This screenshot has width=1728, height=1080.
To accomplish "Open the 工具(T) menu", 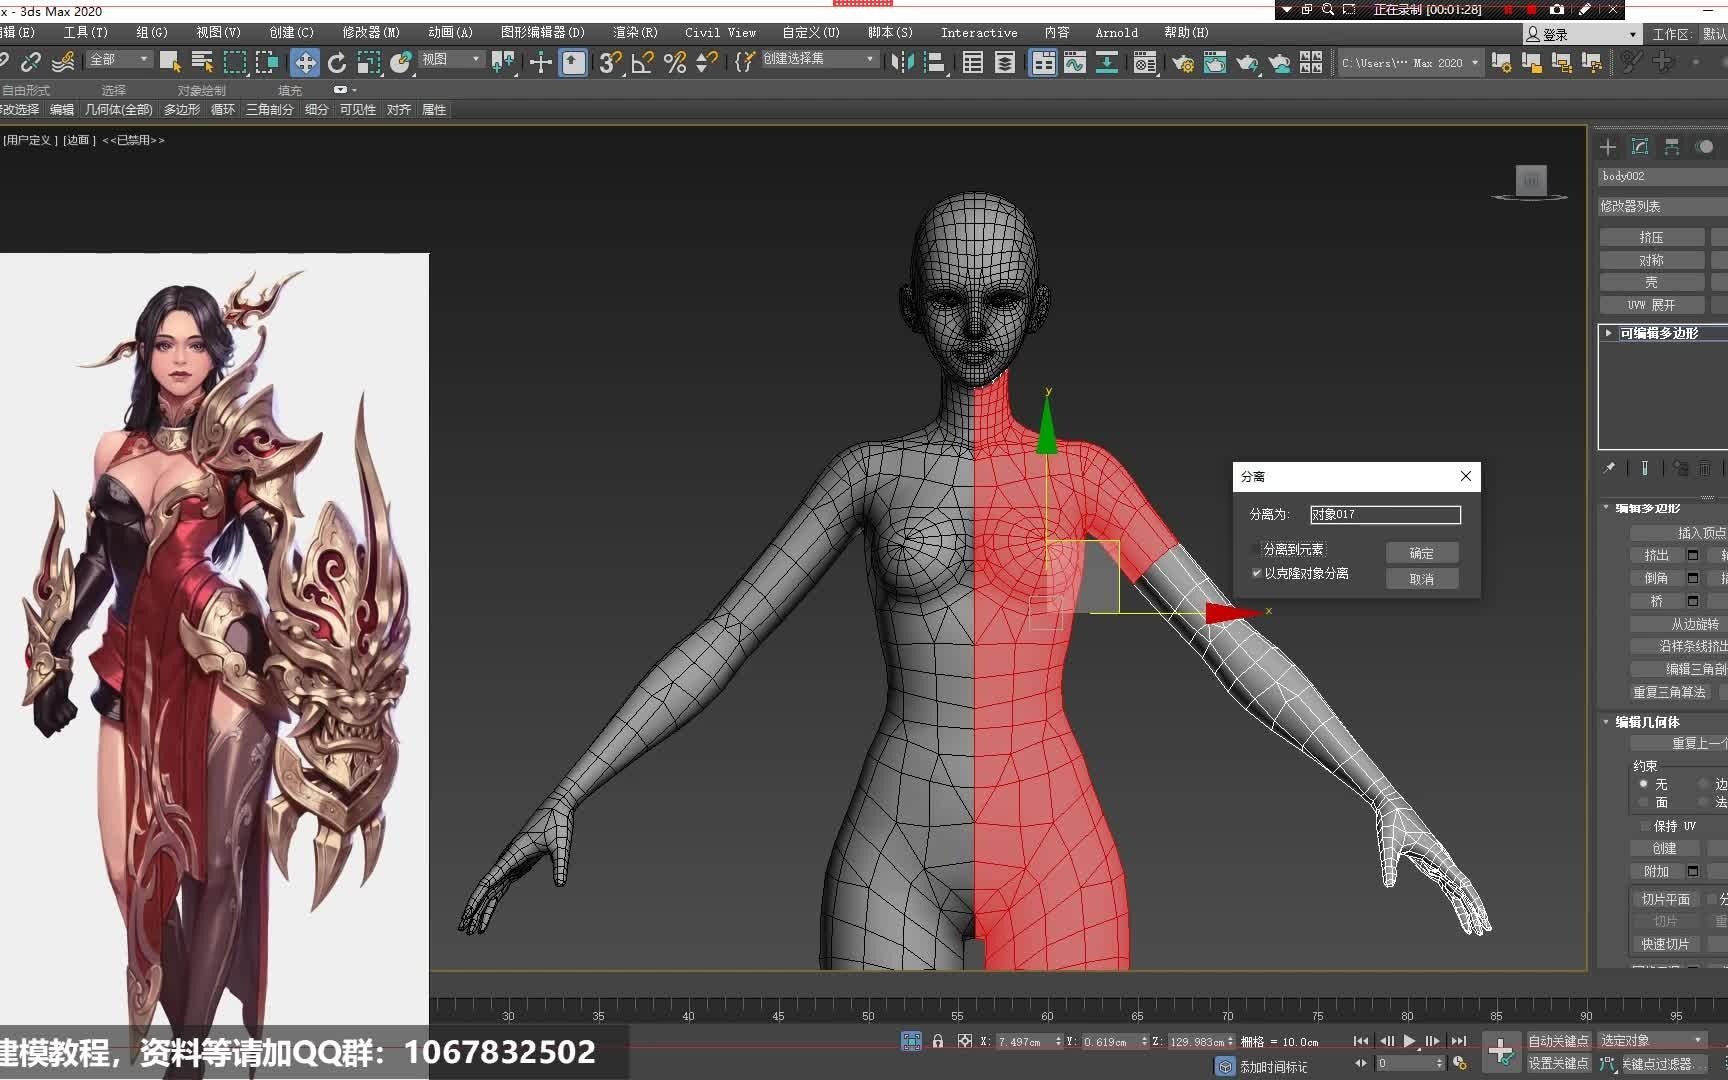I will tap(86, 33).
